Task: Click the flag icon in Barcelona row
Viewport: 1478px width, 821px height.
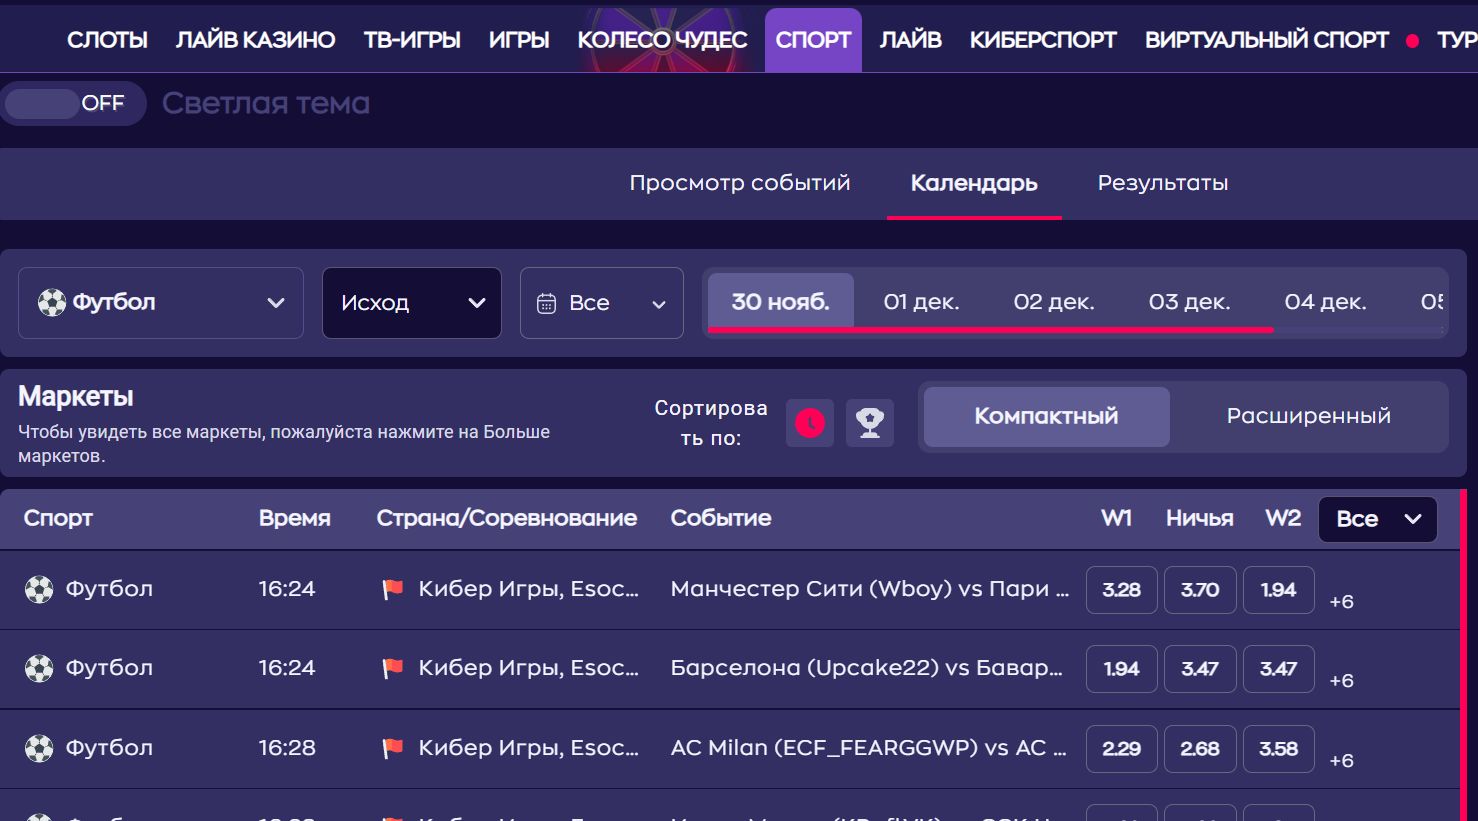Action: coord(393,668)
